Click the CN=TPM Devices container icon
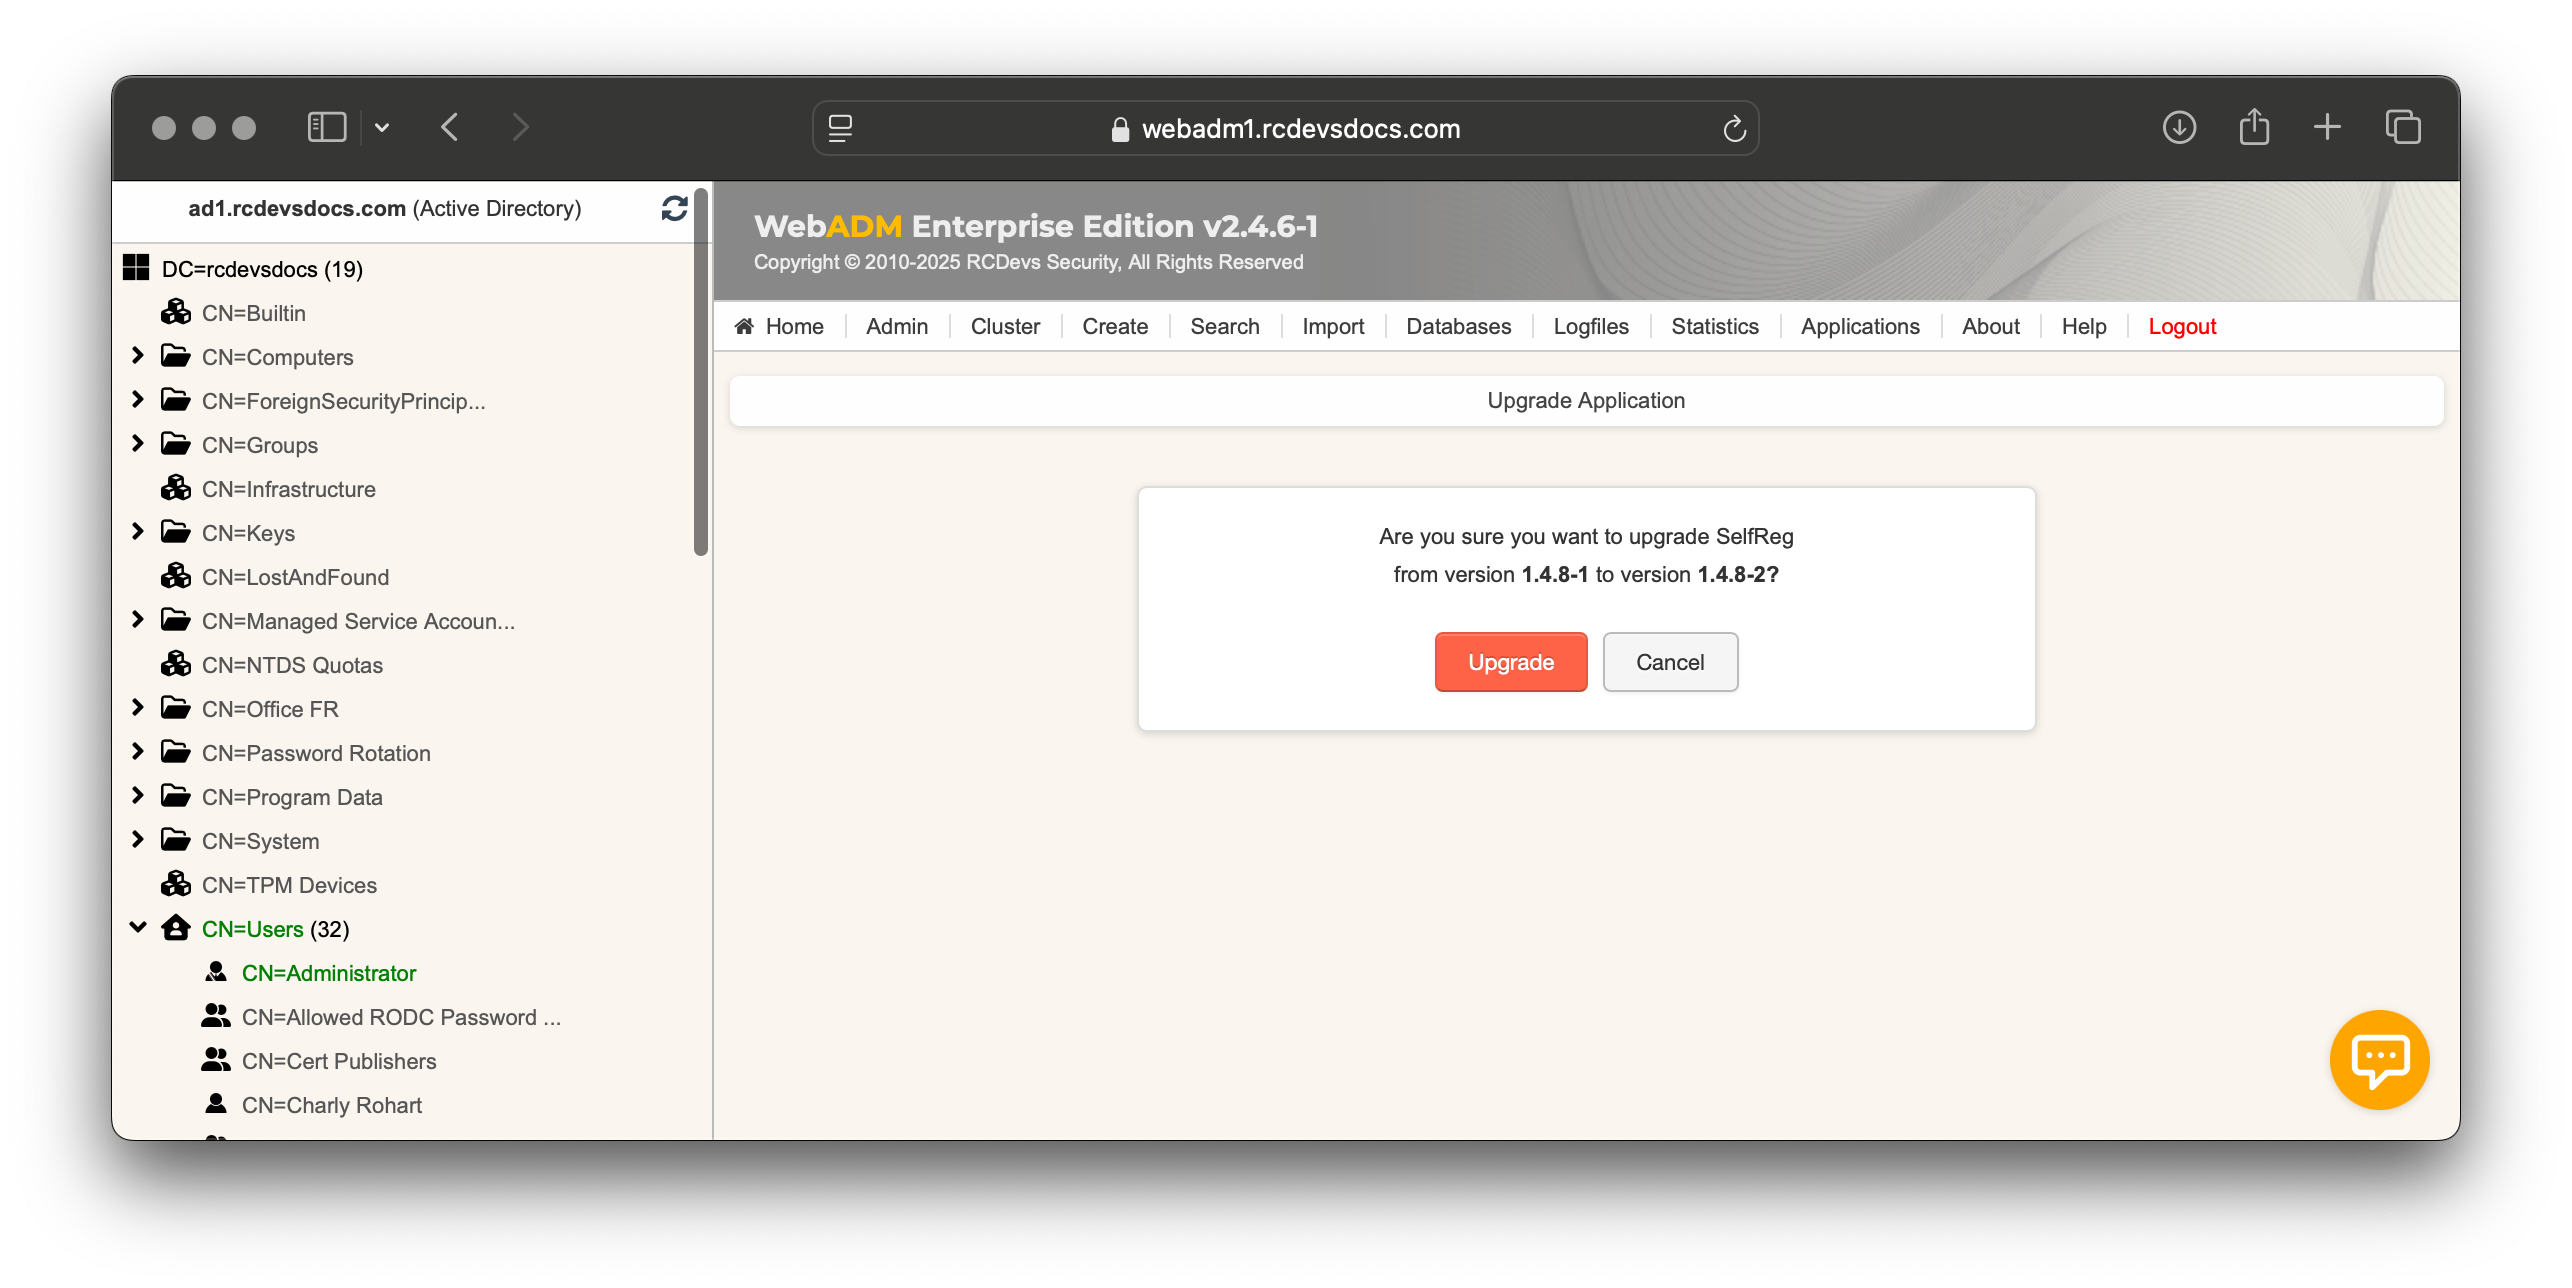Screen dimensions: 2572x1288 (176, 884)
